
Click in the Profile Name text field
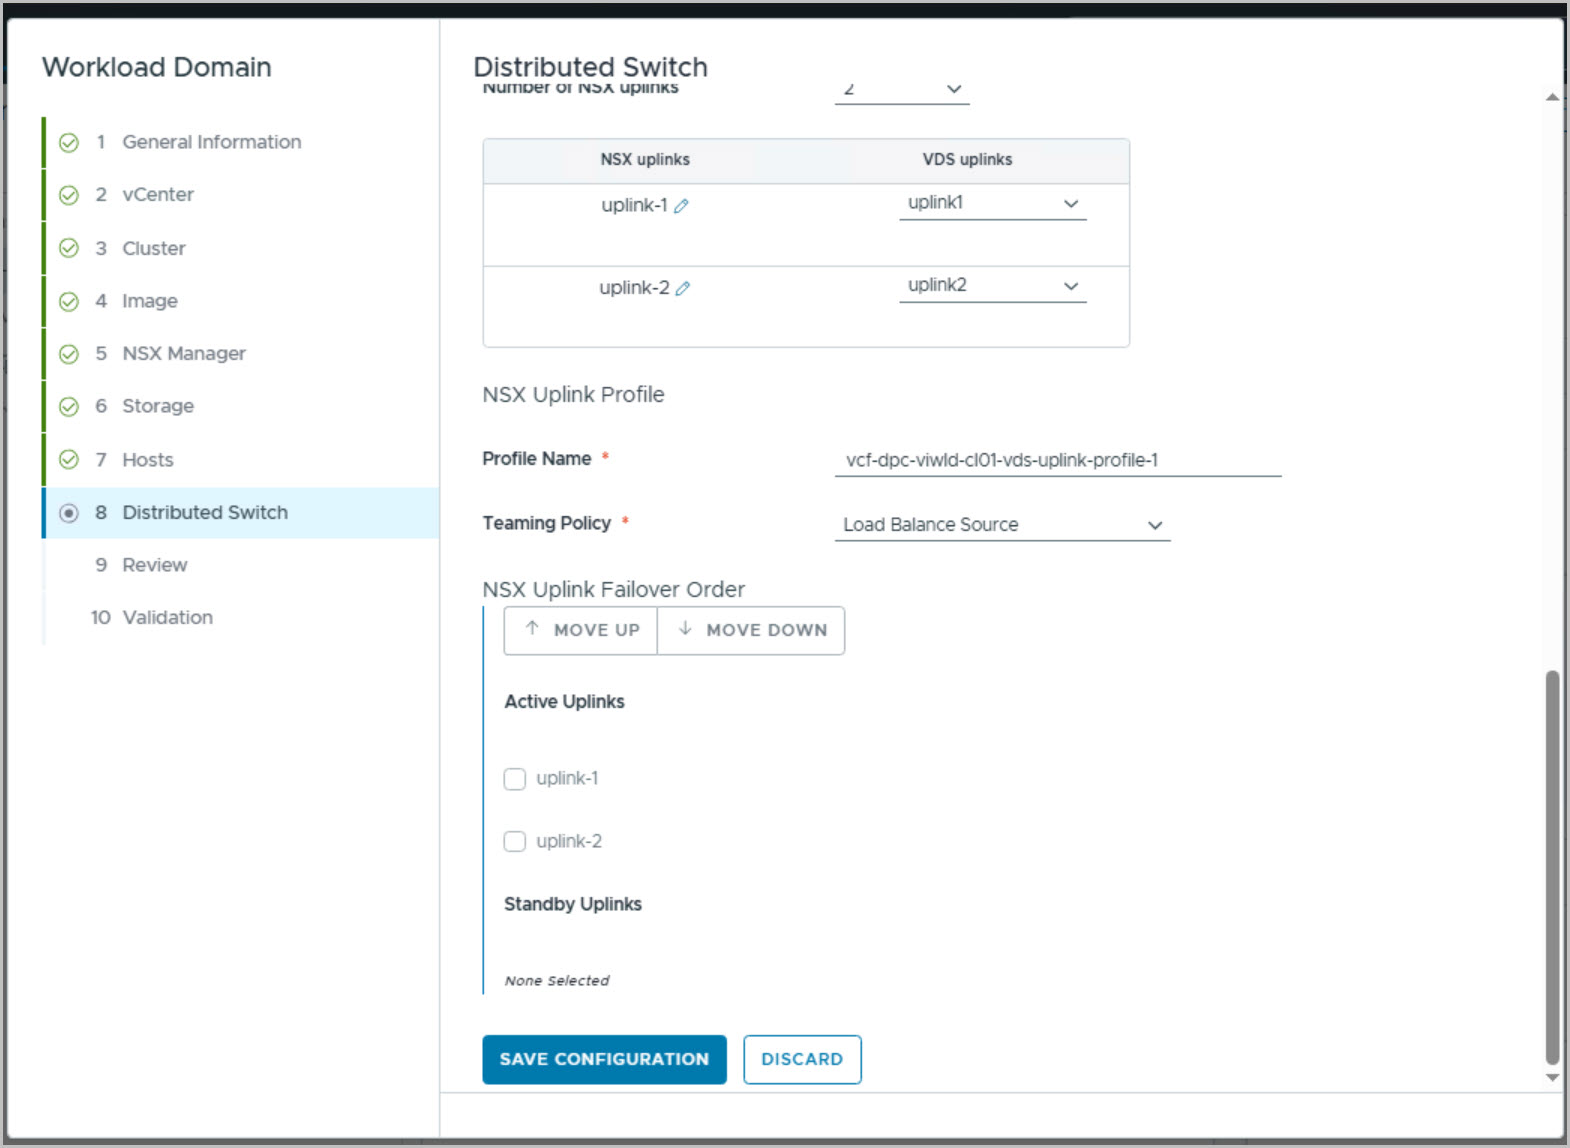[x=1058, y=460]
